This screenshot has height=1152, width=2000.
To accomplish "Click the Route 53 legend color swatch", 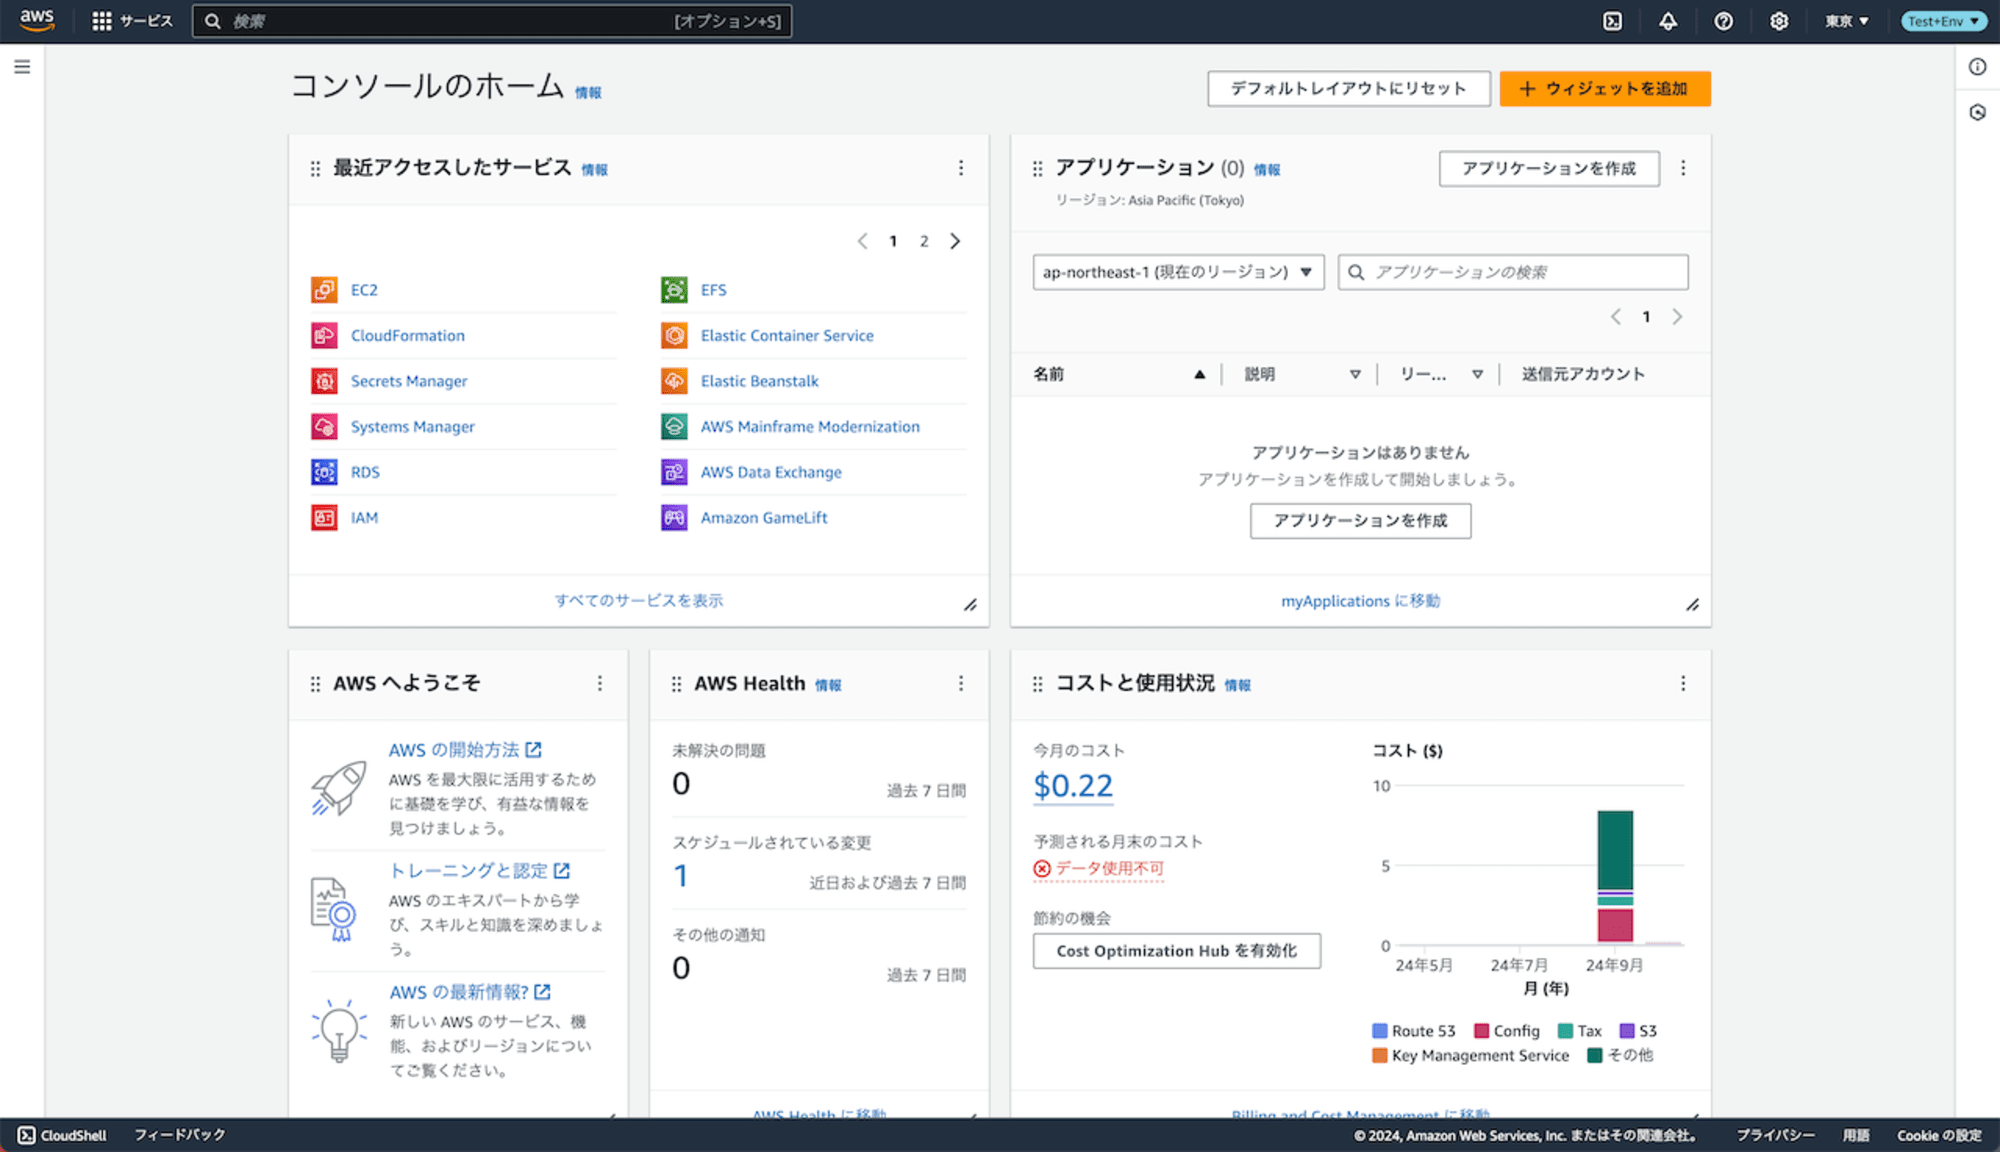I will click(x=1380, y=1031).
